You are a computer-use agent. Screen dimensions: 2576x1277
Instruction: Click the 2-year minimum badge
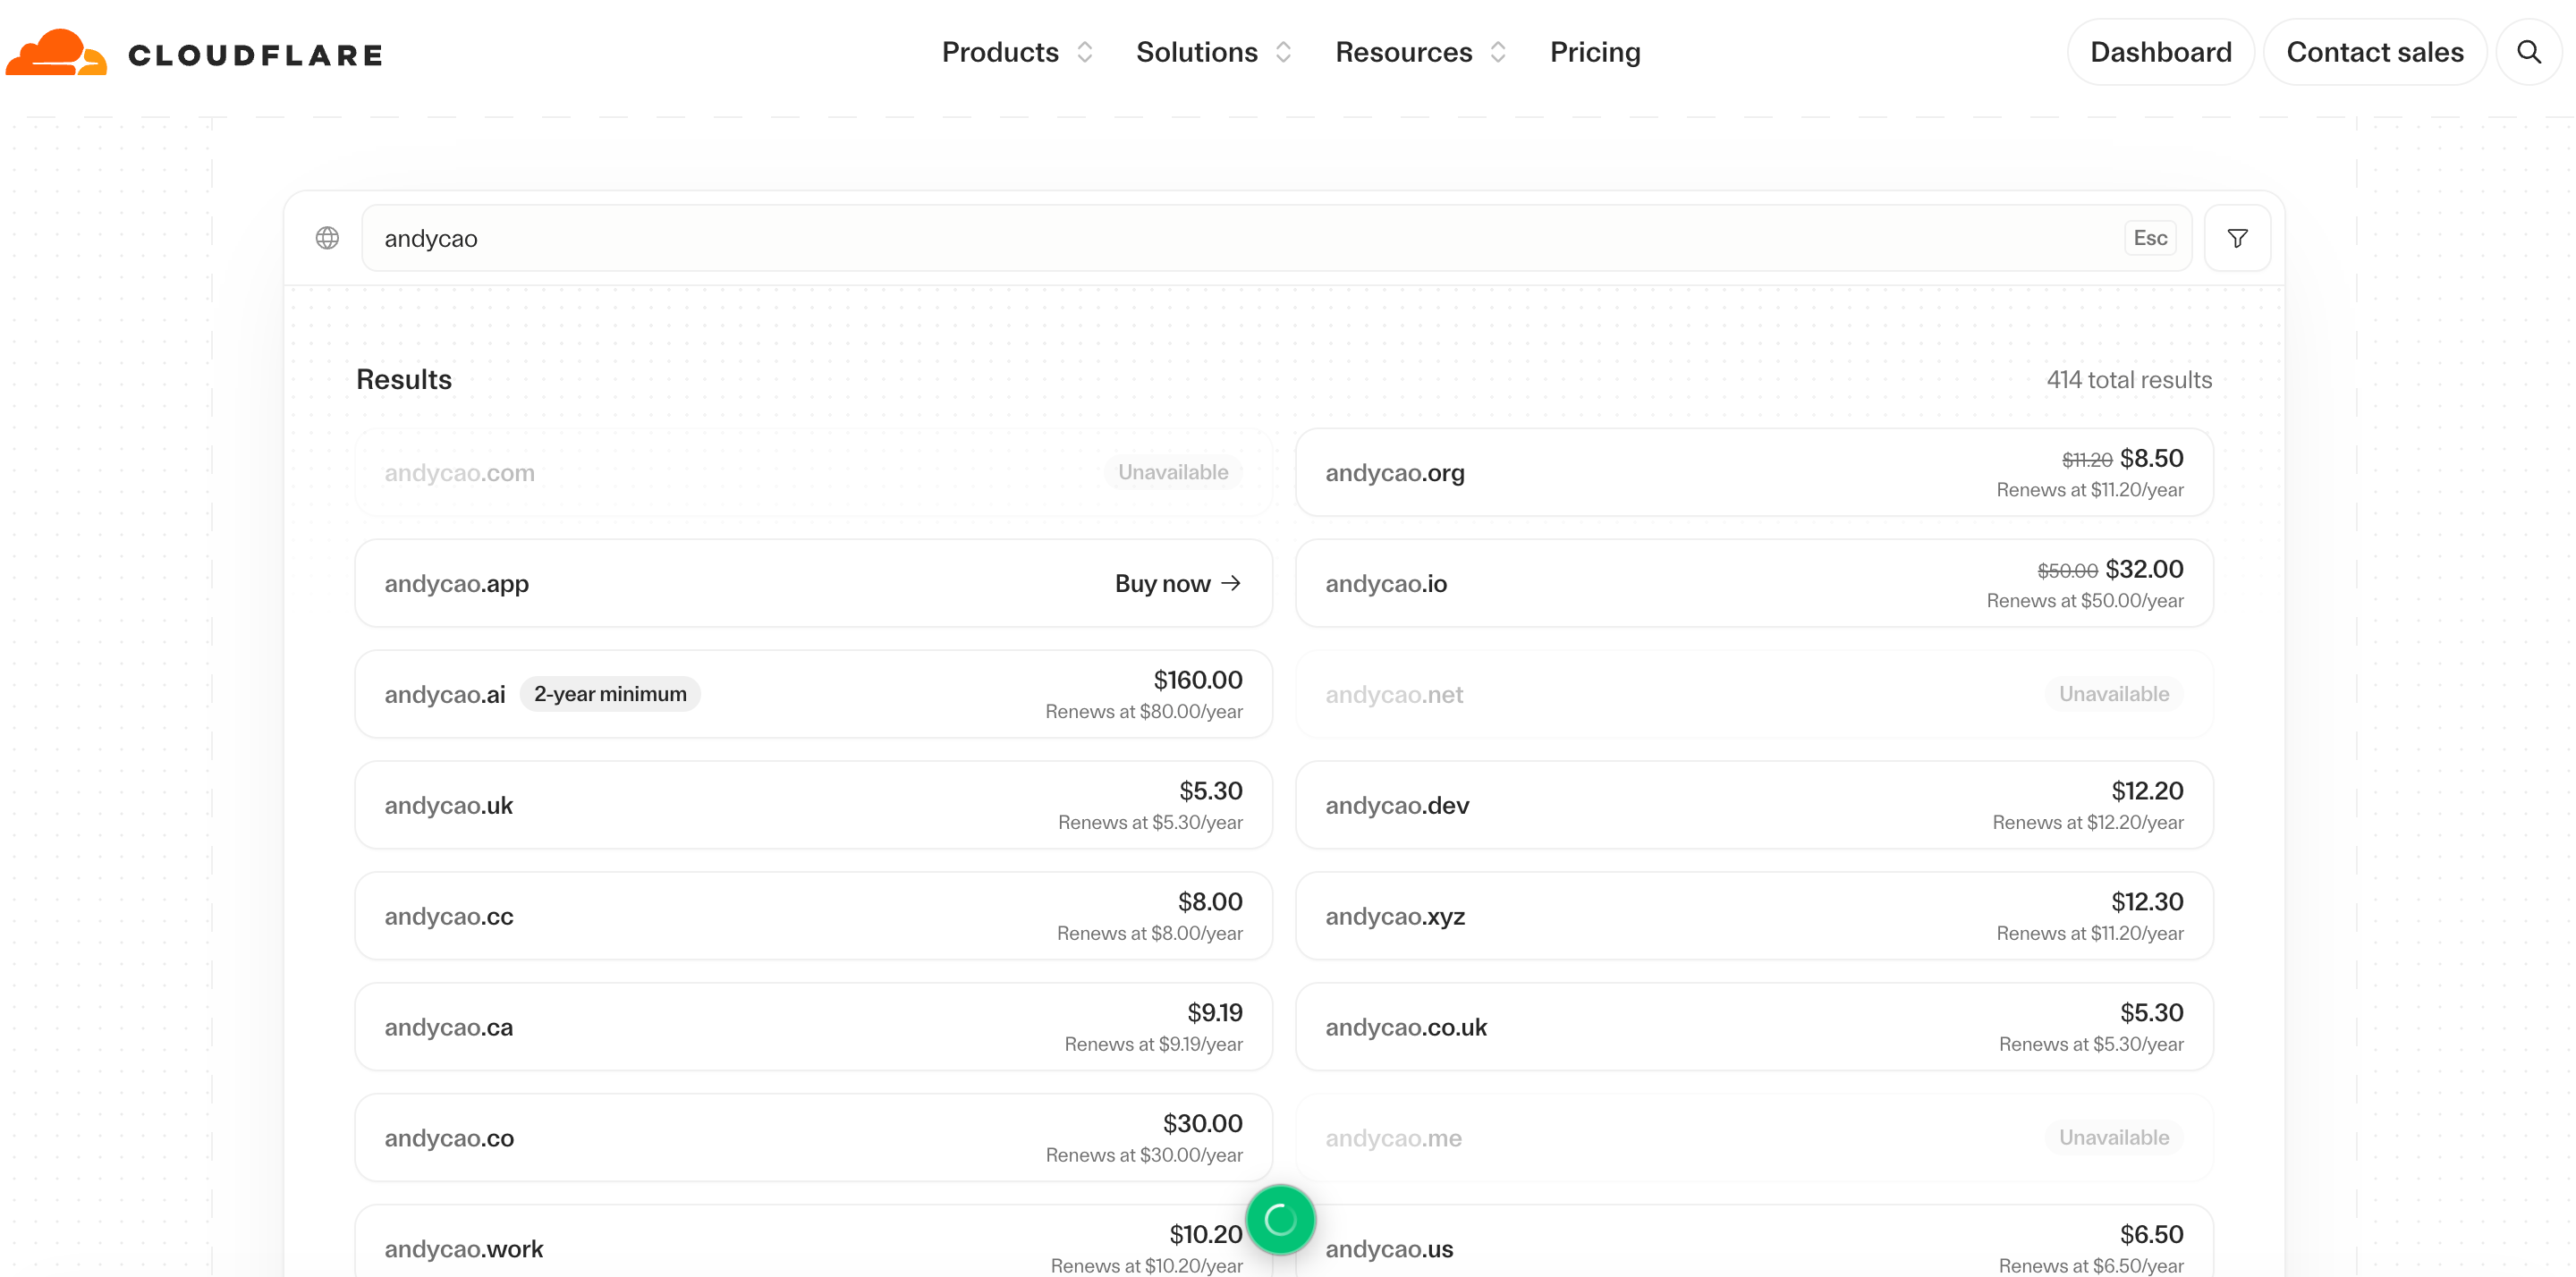coord(610,694)
